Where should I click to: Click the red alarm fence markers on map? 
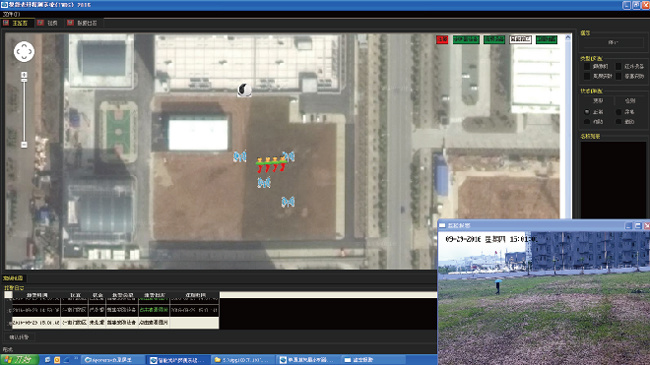click(271, 165)
